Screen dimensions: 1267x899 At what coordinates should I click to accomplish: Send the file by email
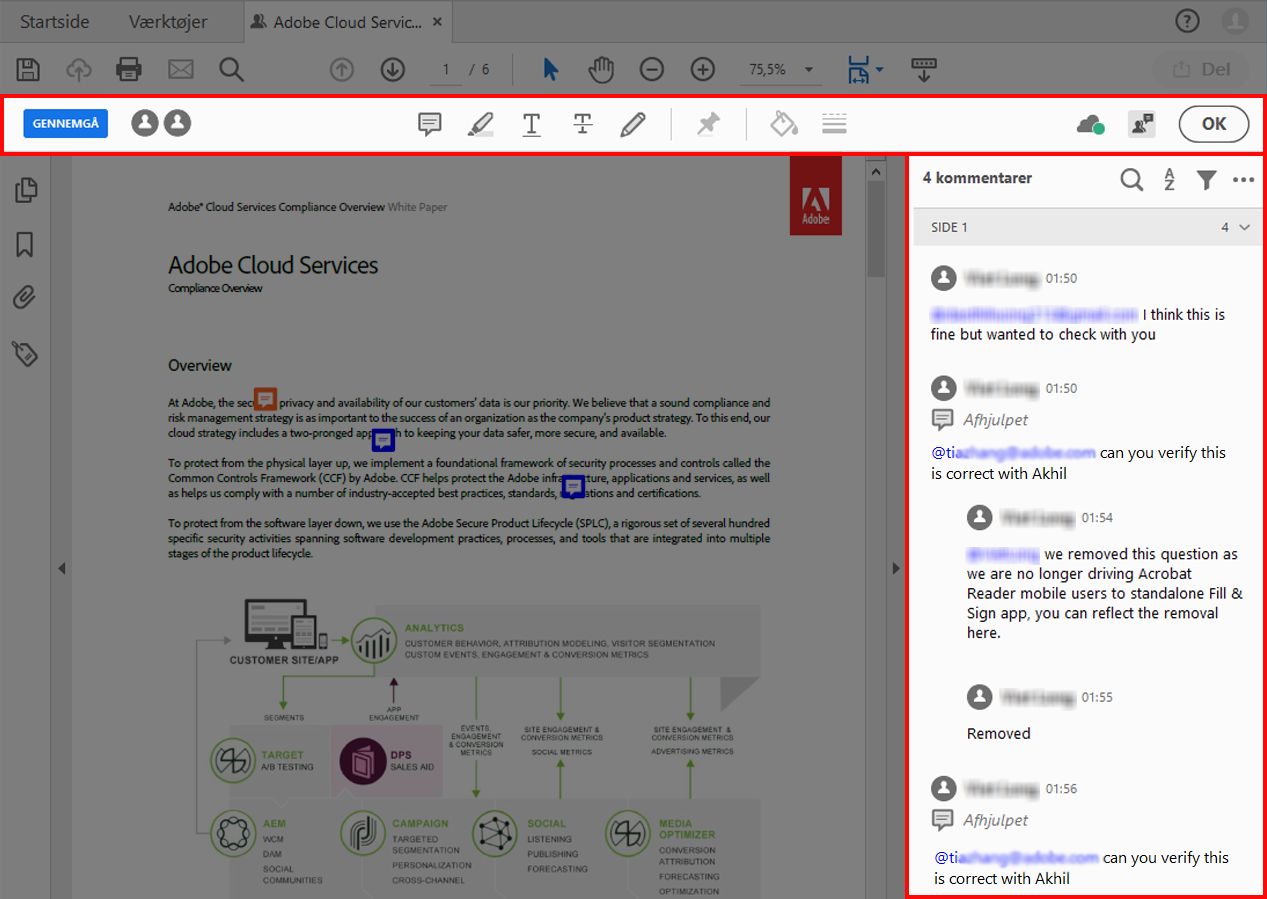click(181, 69)
